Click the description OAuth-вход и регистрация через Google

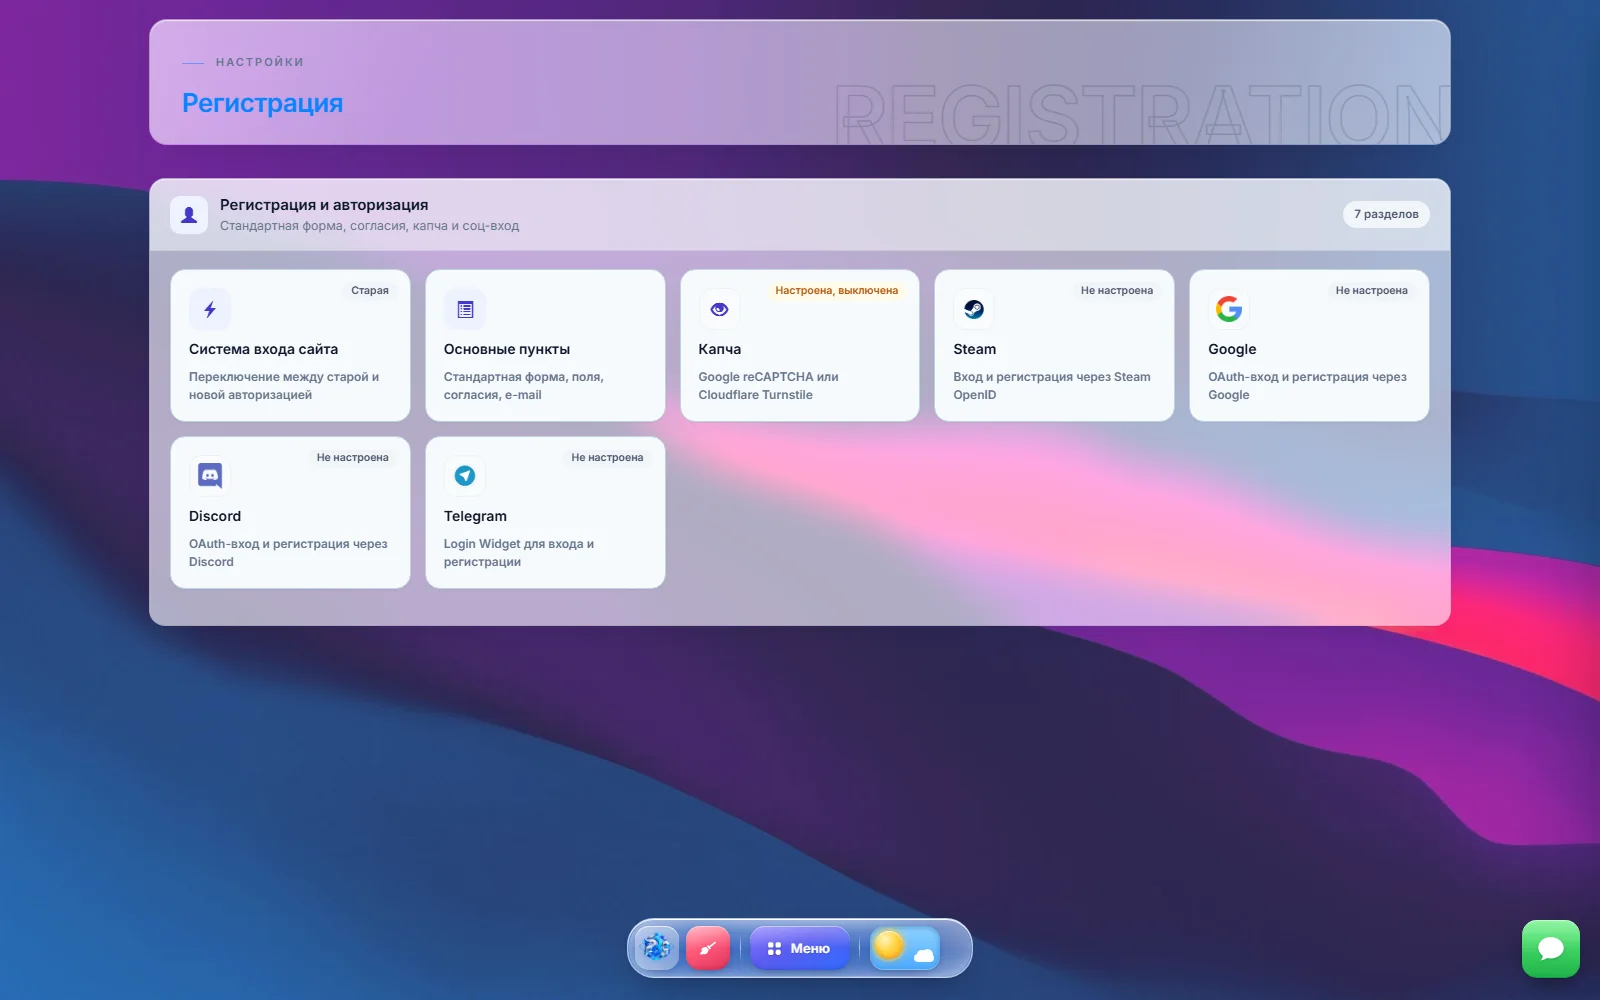click(1307, 386)
